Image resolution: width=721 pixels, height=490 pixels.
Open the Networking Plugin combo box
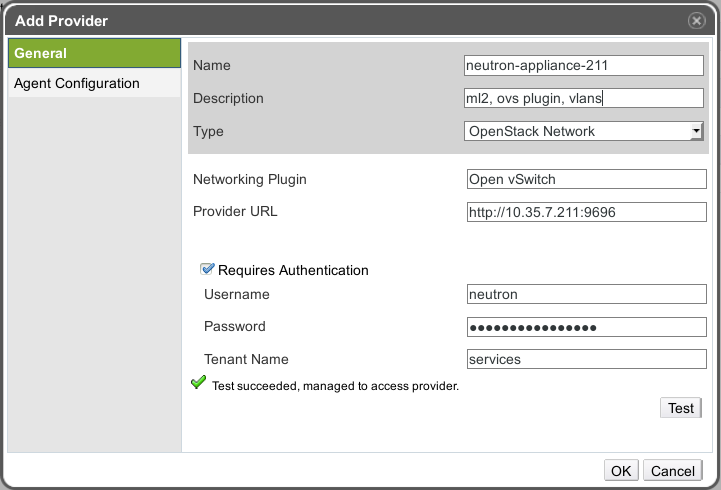tap(586, 180)
